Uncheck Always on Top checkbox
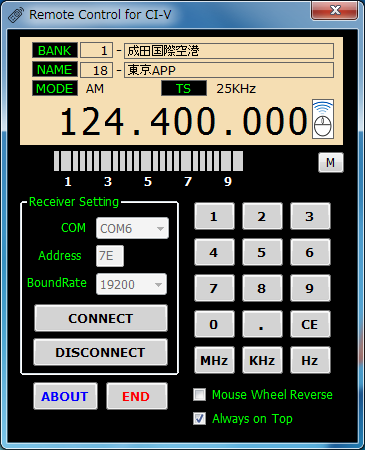The height and width of the screenshot is (450, 365). [200, 418]
